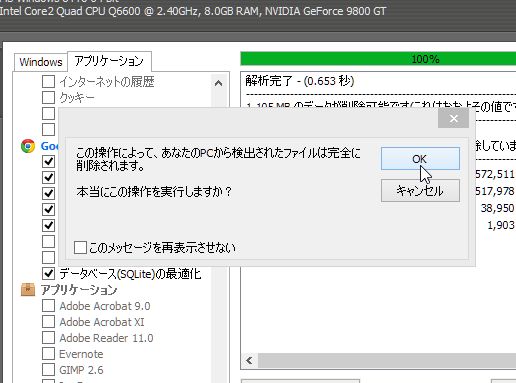Click the Google Chrome icon in the list

(28, 146)
